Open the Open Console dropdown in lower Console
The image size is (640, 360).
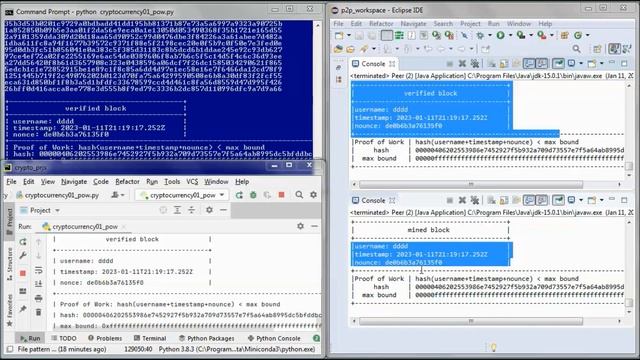click(x=601, y=200)
